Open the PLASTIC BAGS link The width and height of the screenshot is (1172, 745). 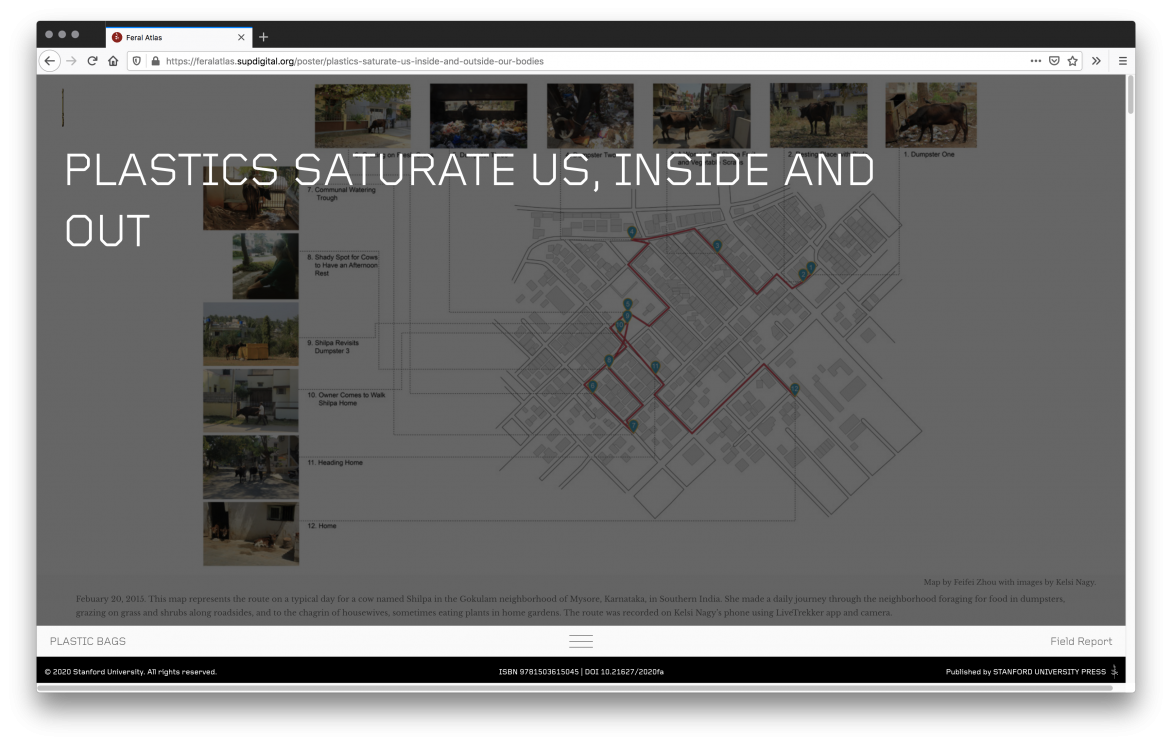[87, 640]
